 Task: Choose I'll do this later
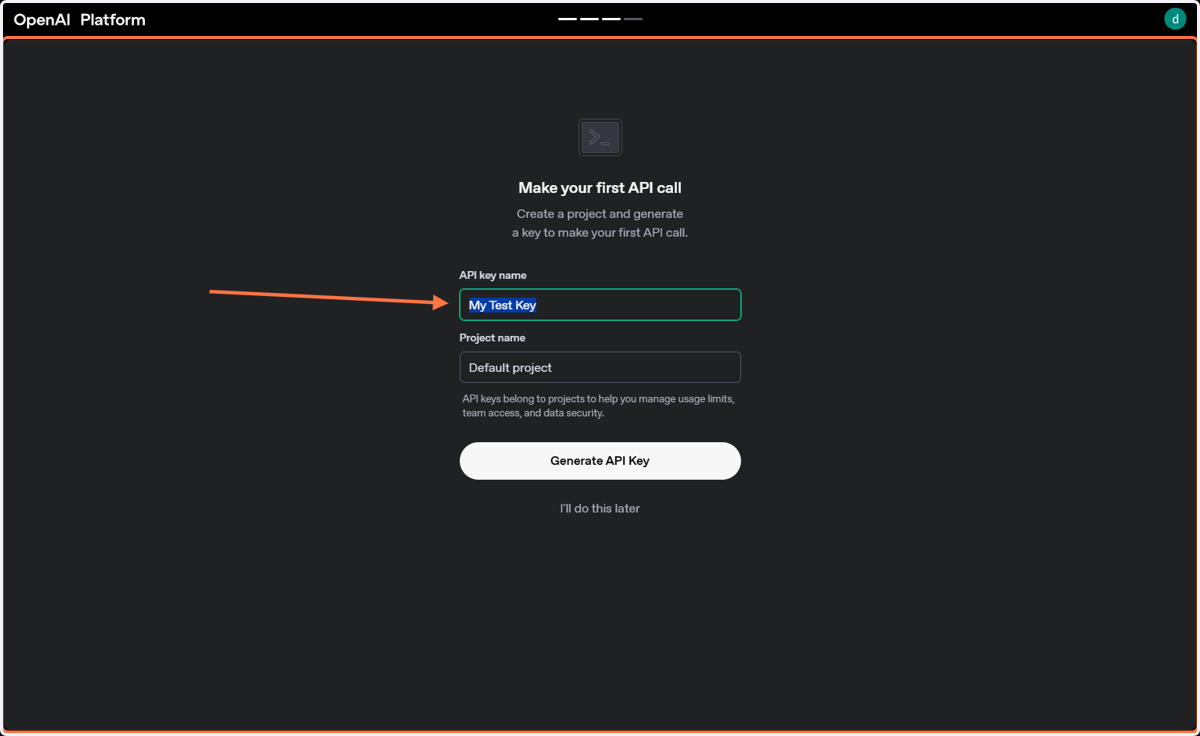[600, 508]
